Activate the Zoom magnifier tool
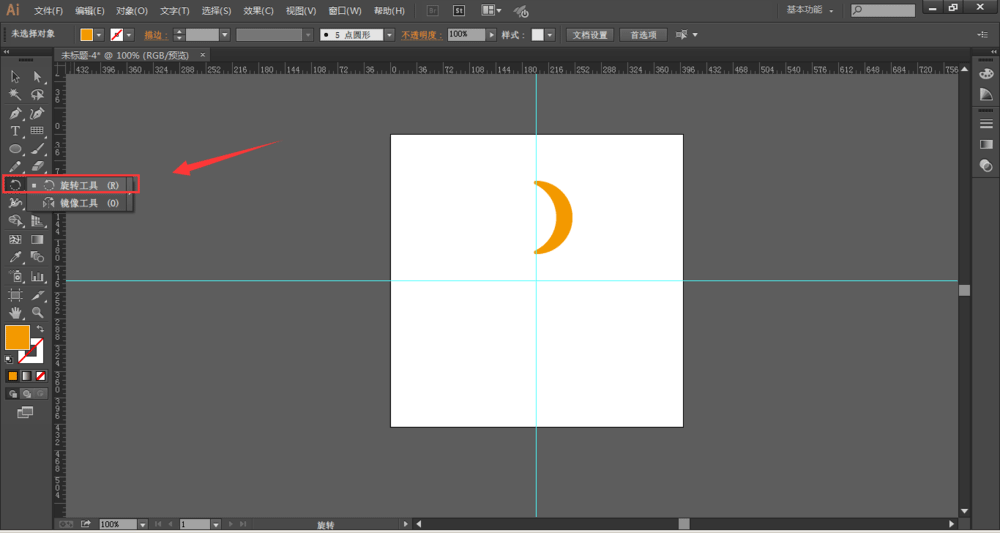 38,313
